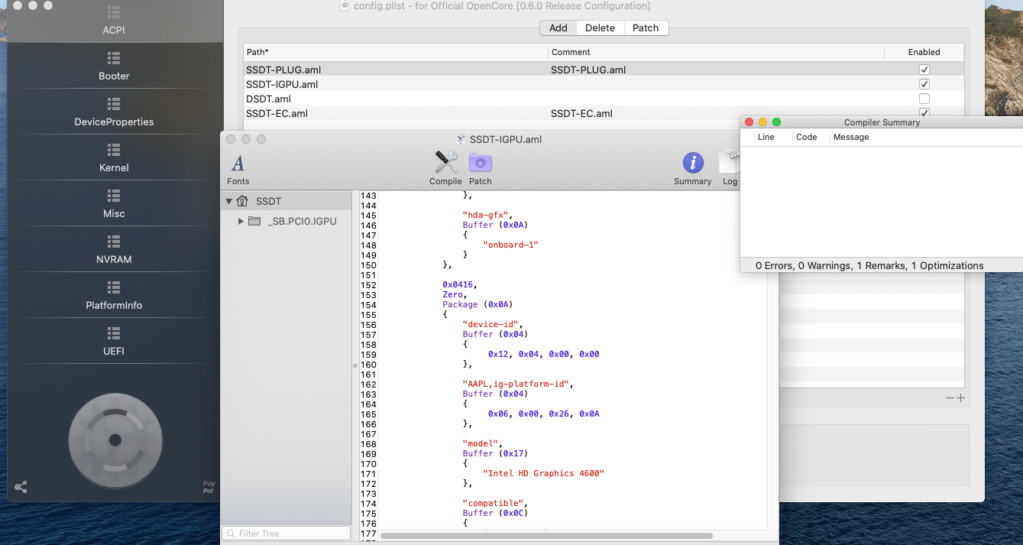Show the compiler Summary

pyautogui.click(x=692, y=168)
